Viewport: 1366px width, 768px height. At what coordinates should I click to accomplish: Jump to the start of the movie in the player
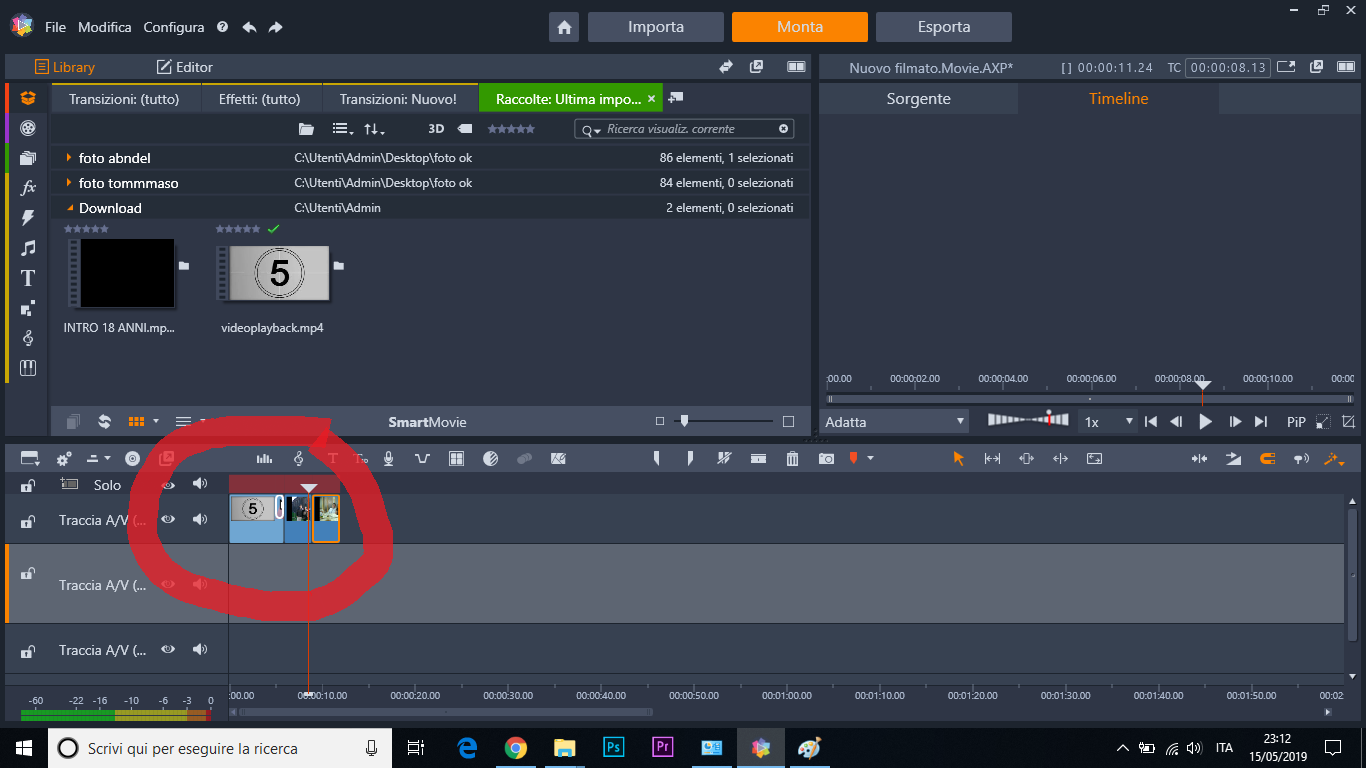1151,422
